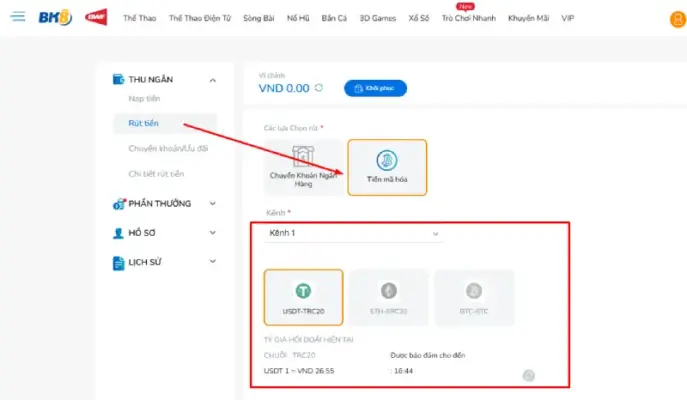Open Thể Thao Điện Tử menu
This screenshot has width=687, height=400.
pyautogui.click(x=200, y=18)
